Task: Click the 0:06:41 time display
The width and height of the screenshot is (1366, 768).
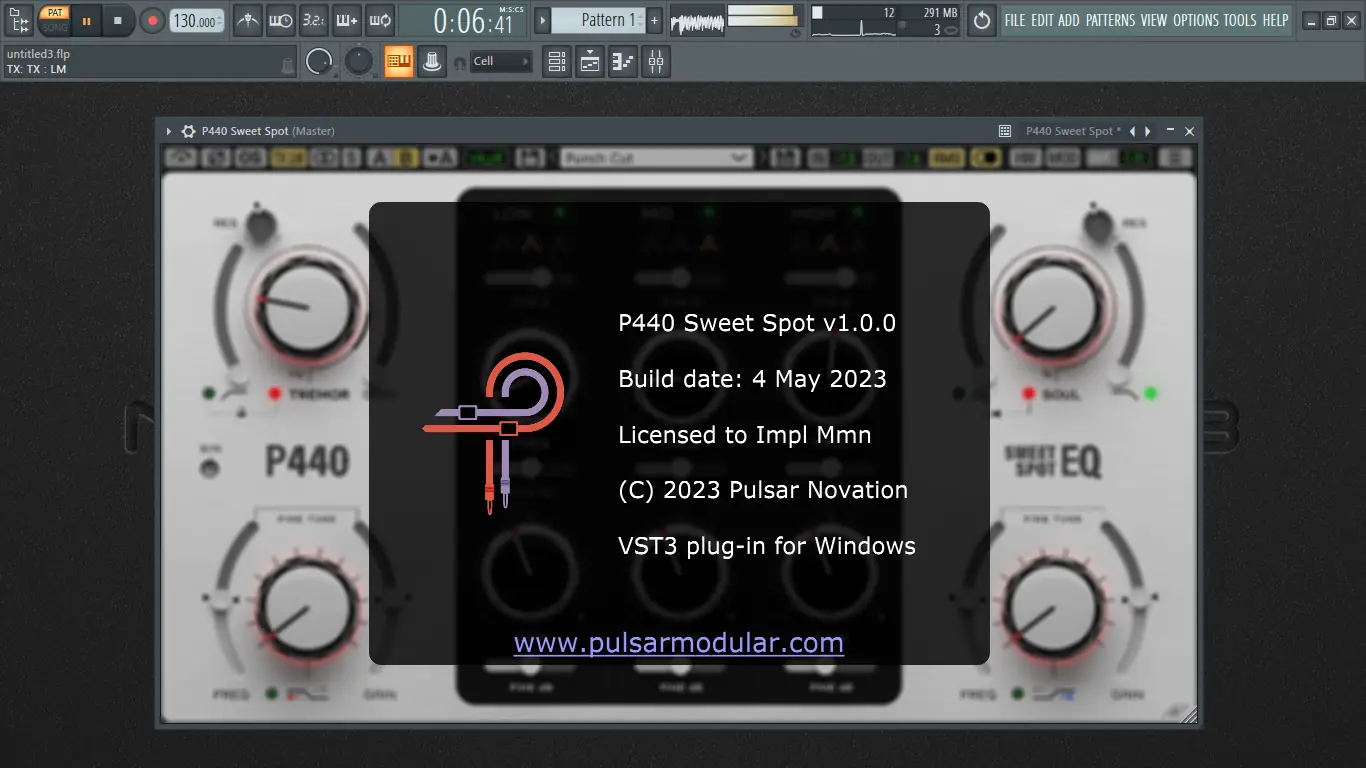Action: pyautogui.click(x=472, y=20)
